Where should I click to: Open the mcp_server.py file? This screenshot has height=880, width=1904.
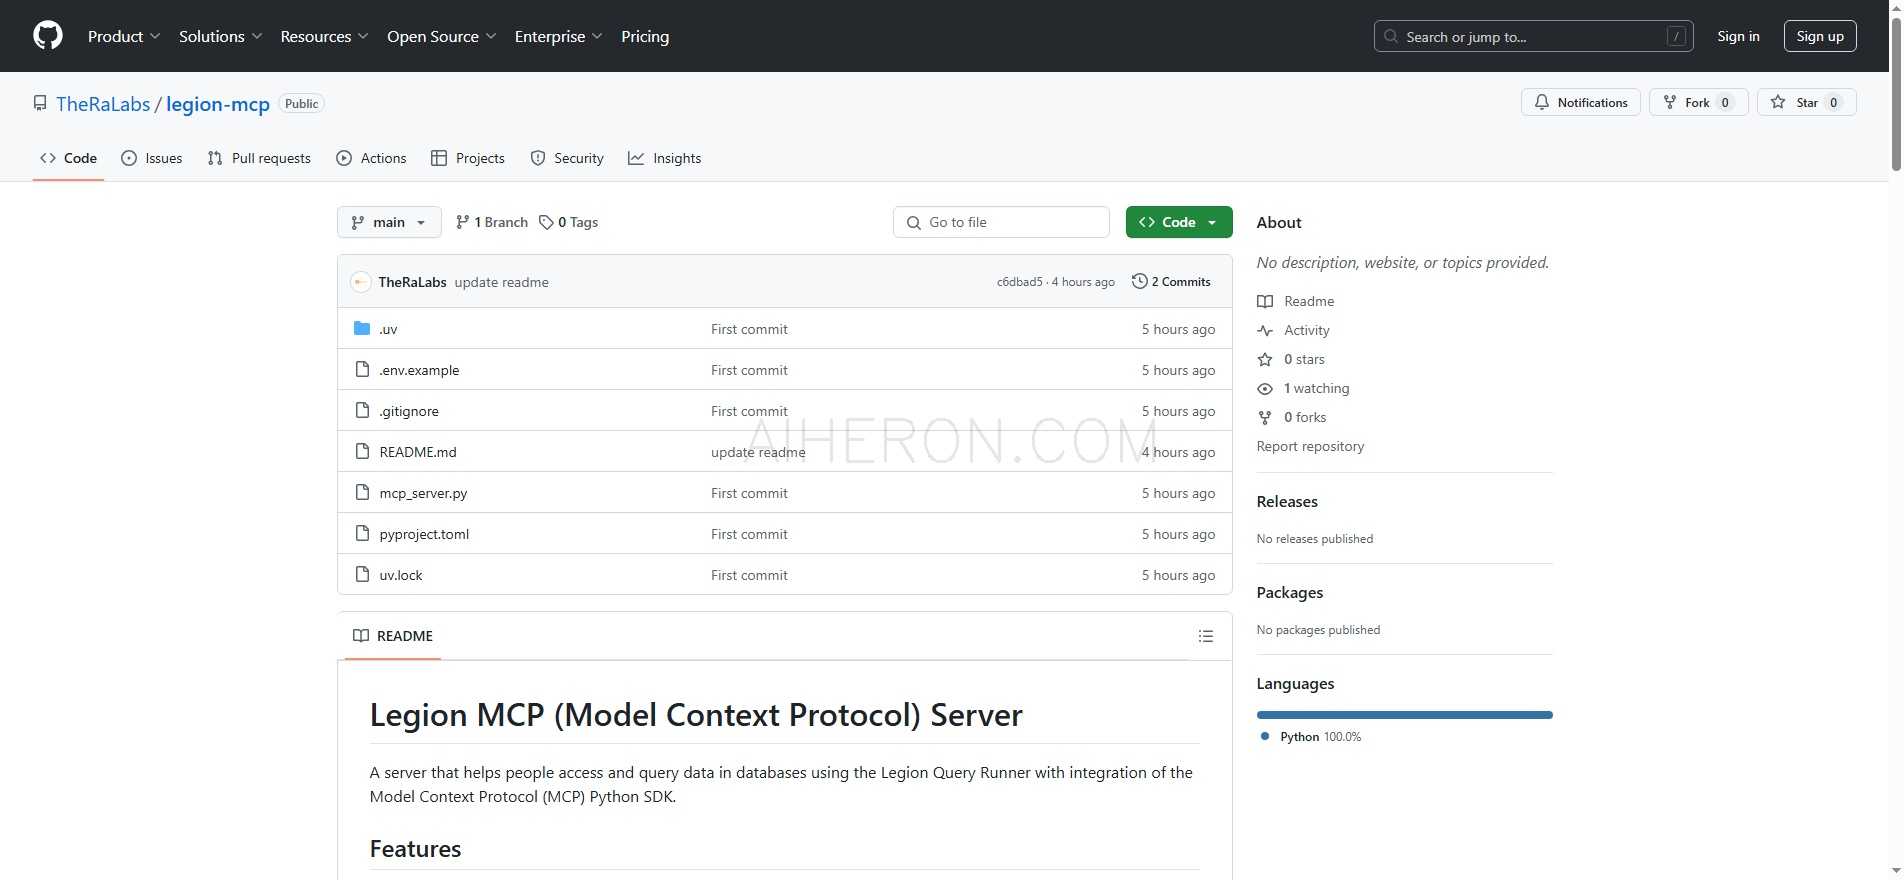coord(423,493)
